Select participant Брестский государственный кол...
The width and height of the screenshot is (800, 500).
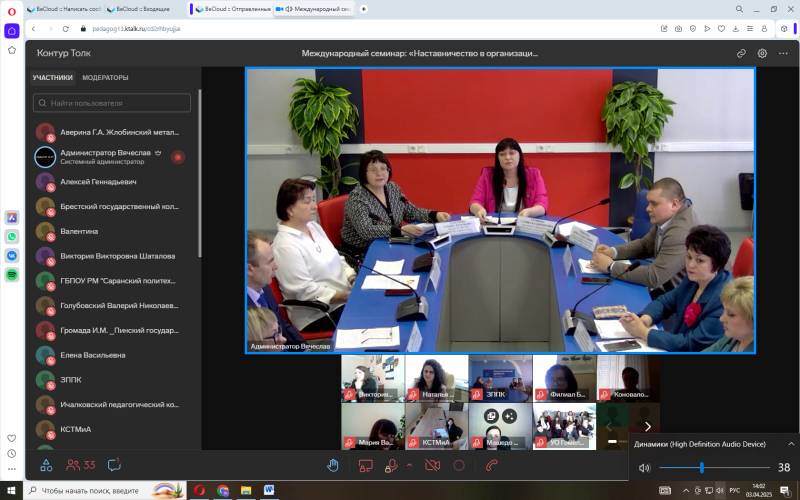click(x=112, y=207)
